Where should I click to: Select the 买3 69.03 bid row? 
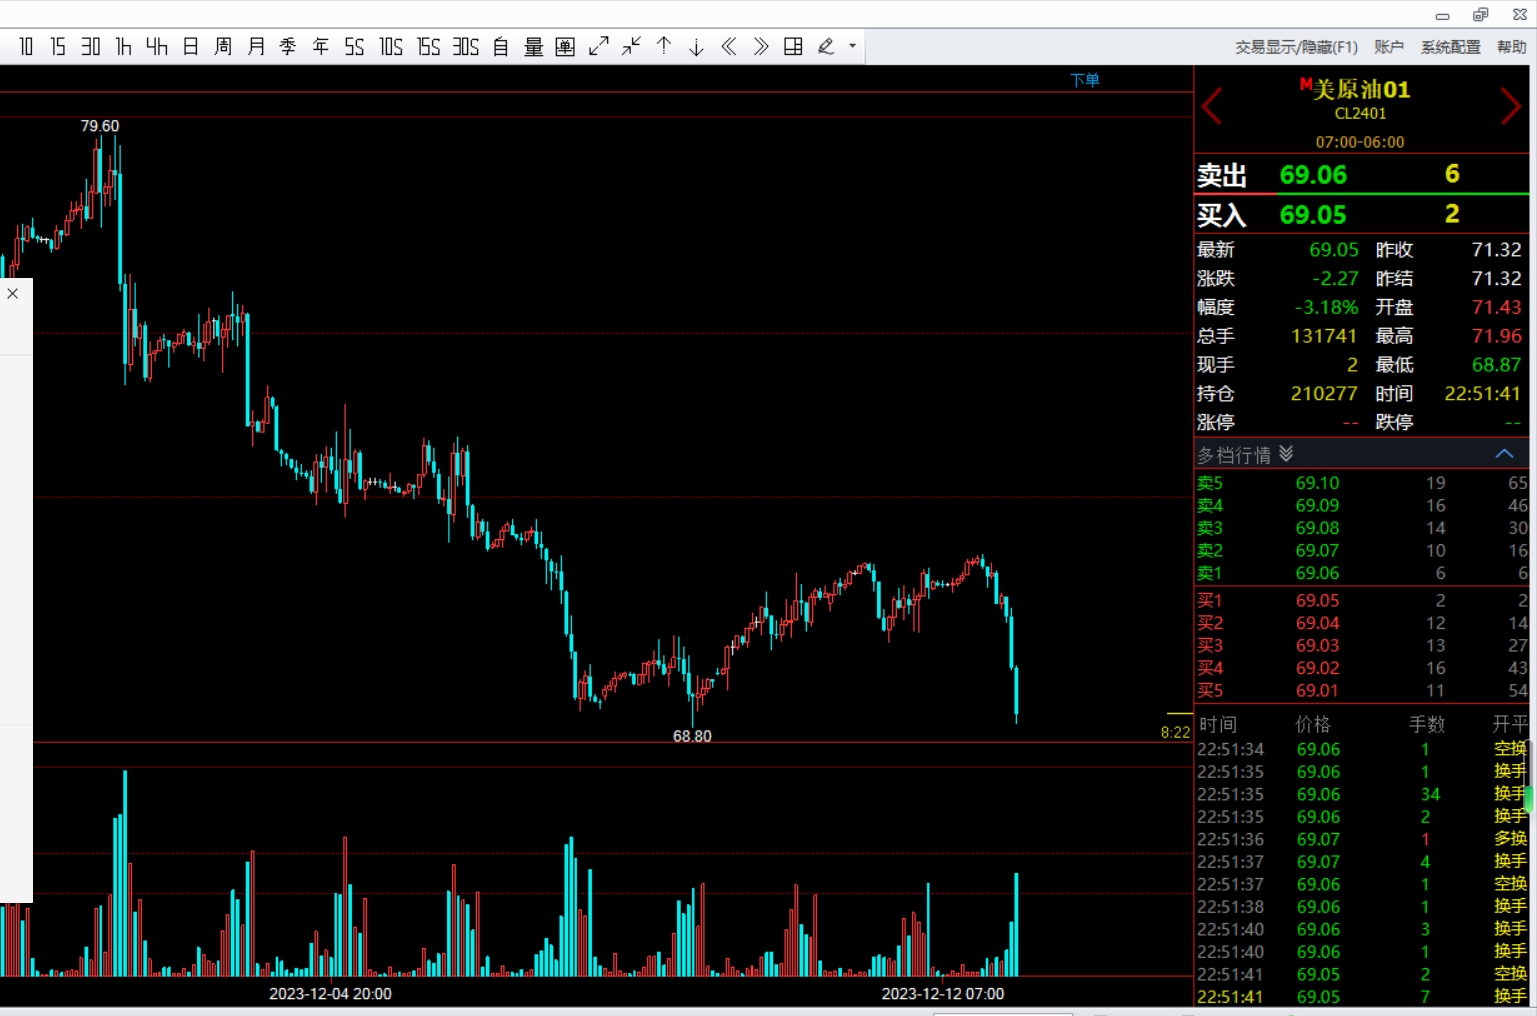(x=1361, y=645)
